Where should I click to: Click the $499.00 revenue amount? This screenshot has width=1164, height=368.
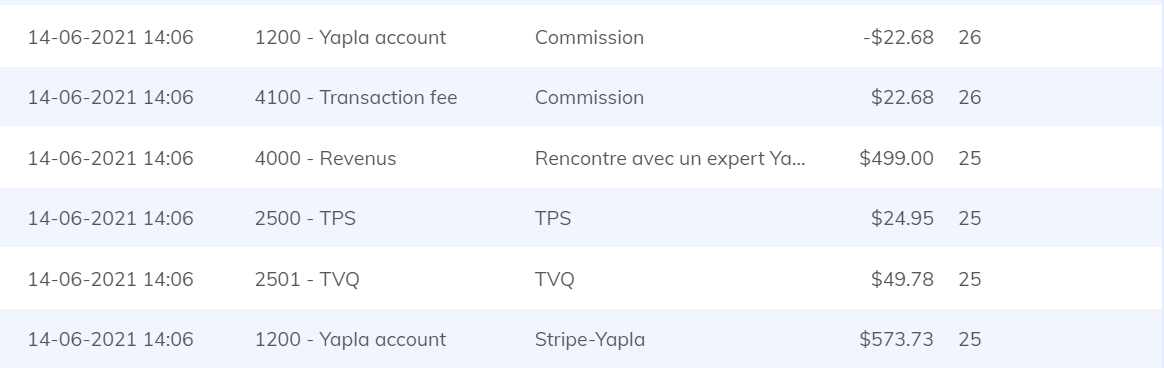pyautogui.click(x=896, y=158)
